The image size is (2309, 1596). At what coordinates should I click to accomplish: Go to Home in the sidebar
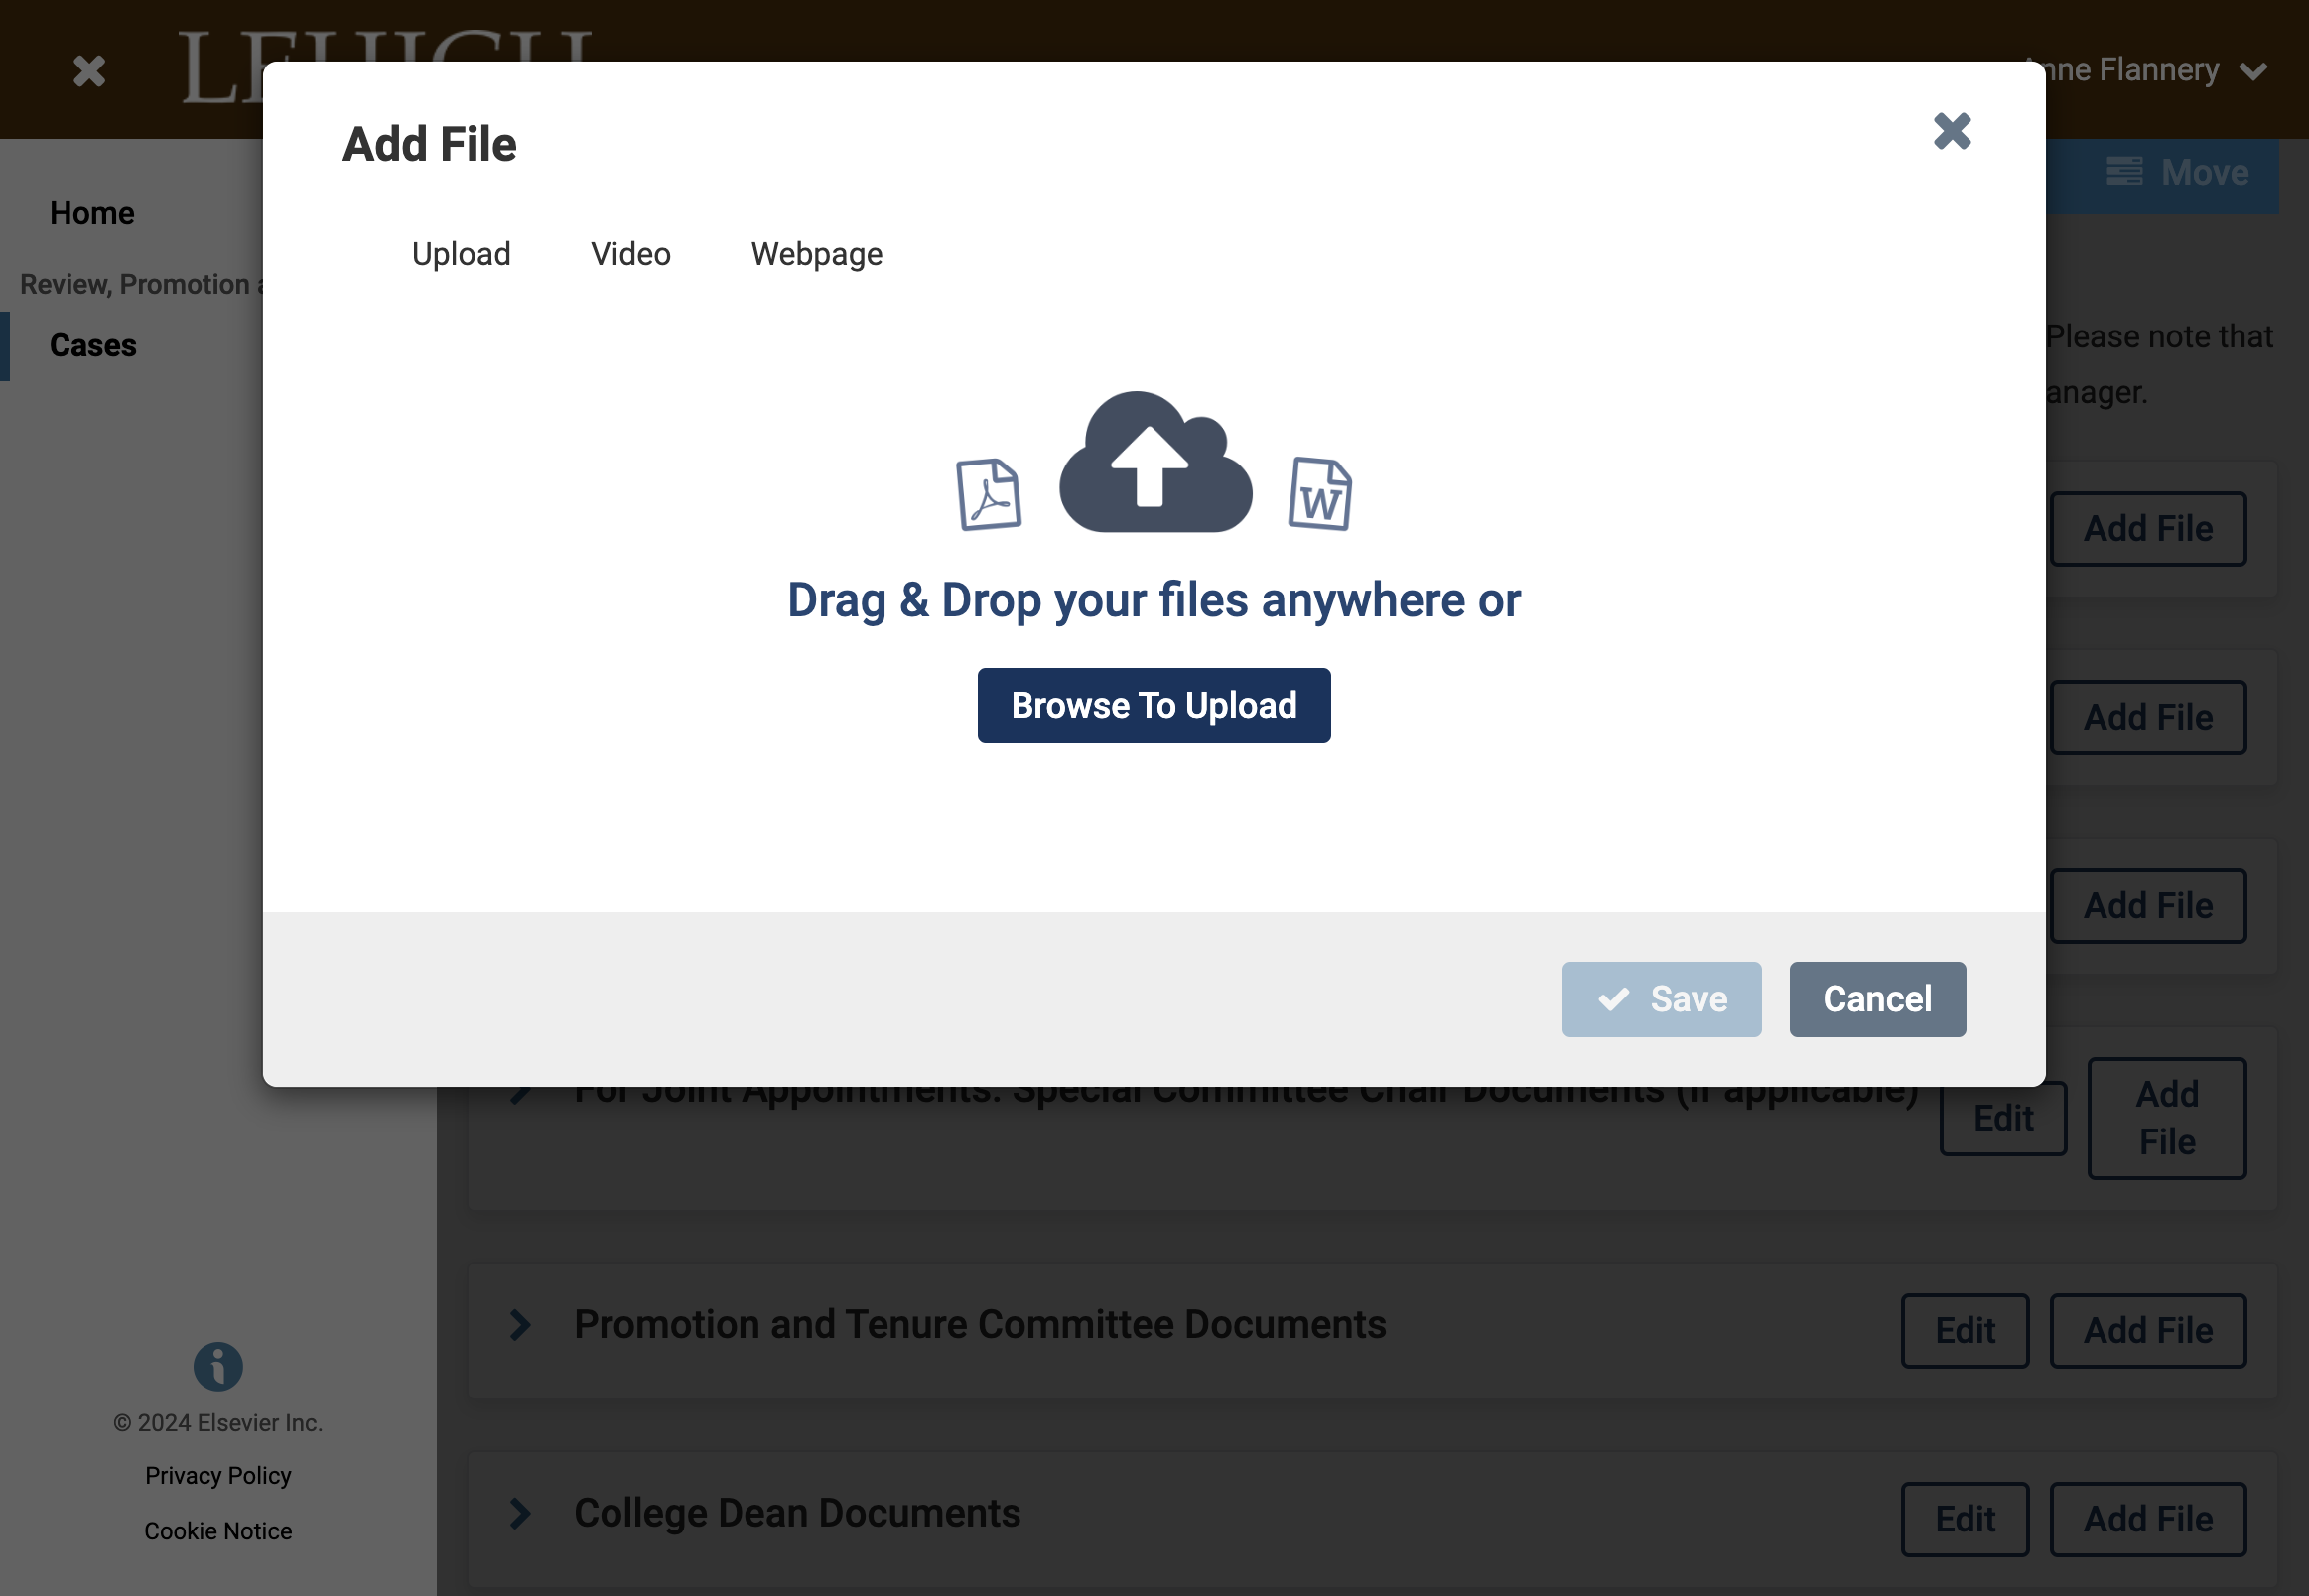92,213
